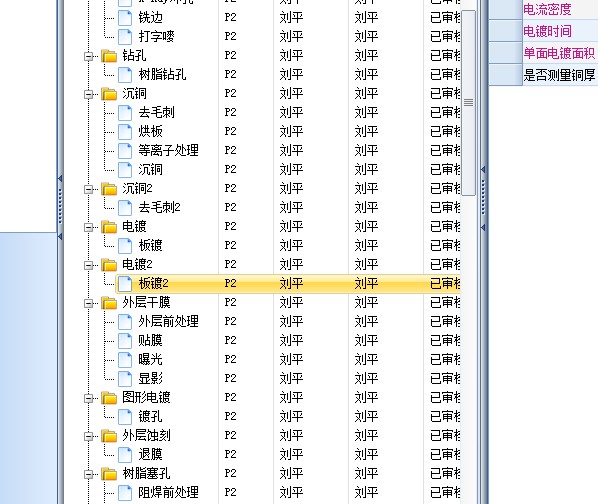Select the 曝光 process item

click(150, 360)
